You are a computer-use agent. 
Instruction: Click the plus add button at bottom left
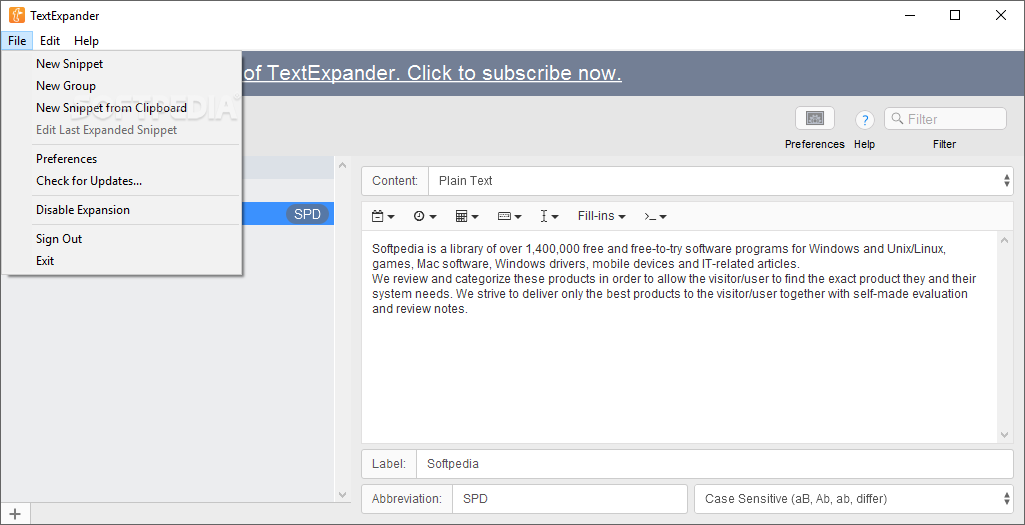click(x=15, y=514)
